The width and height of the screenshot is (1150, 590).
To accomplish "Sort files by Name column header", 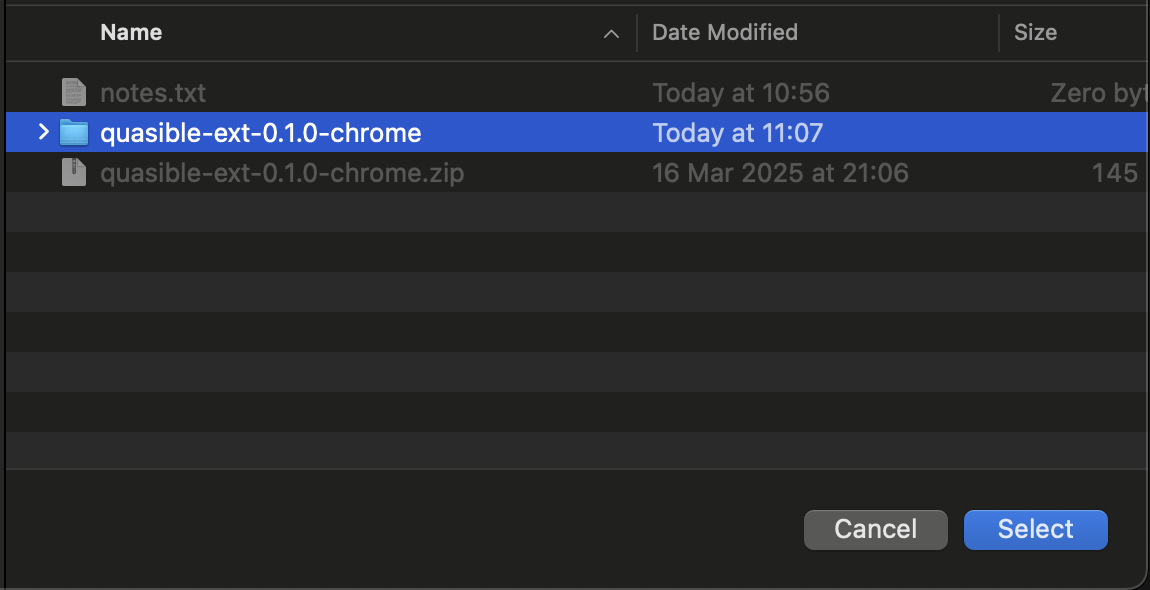I will coord(131,33).
